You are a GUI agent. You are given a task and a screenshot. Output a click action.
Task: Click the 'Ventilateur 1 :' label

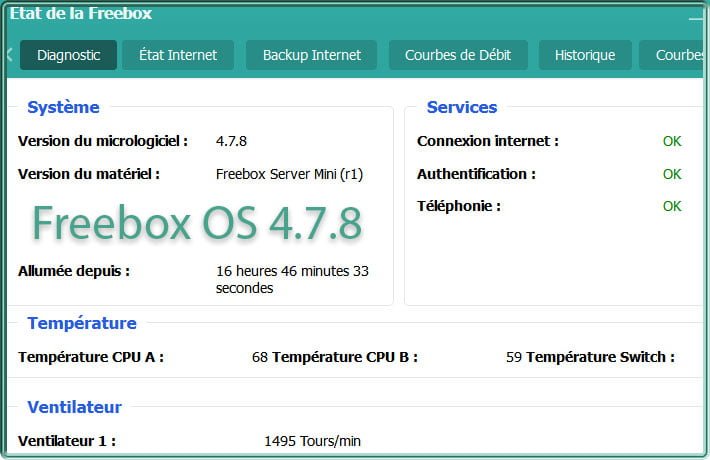tap(67, 441)
